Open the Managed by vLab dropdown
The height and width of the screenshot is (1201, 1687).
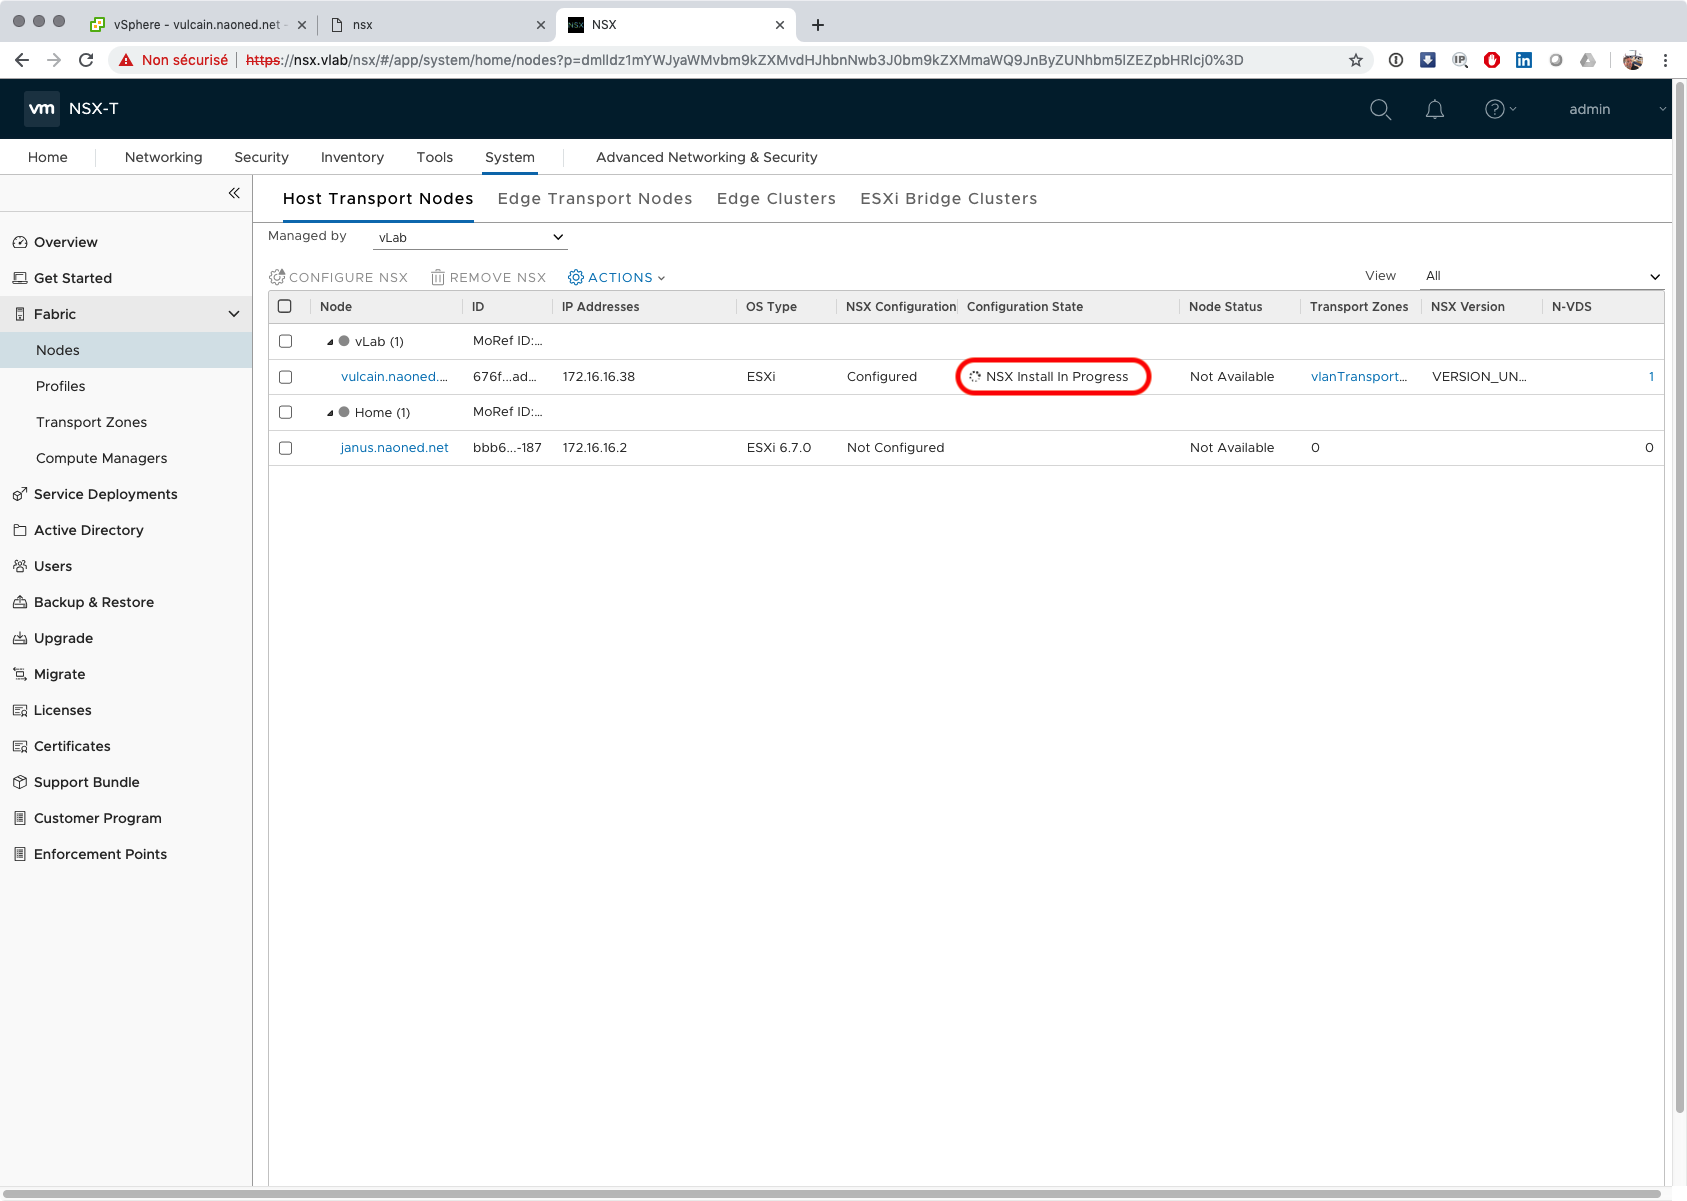point(470,238)
